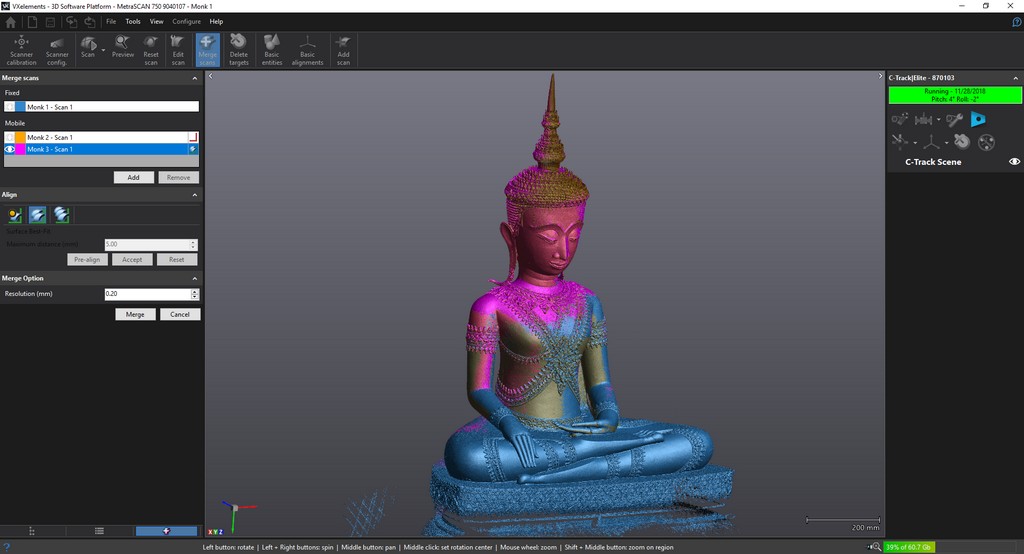This screenshot has height=554, width=1024.
Task: Click the Add button in Merge scans
Action: 133,178
